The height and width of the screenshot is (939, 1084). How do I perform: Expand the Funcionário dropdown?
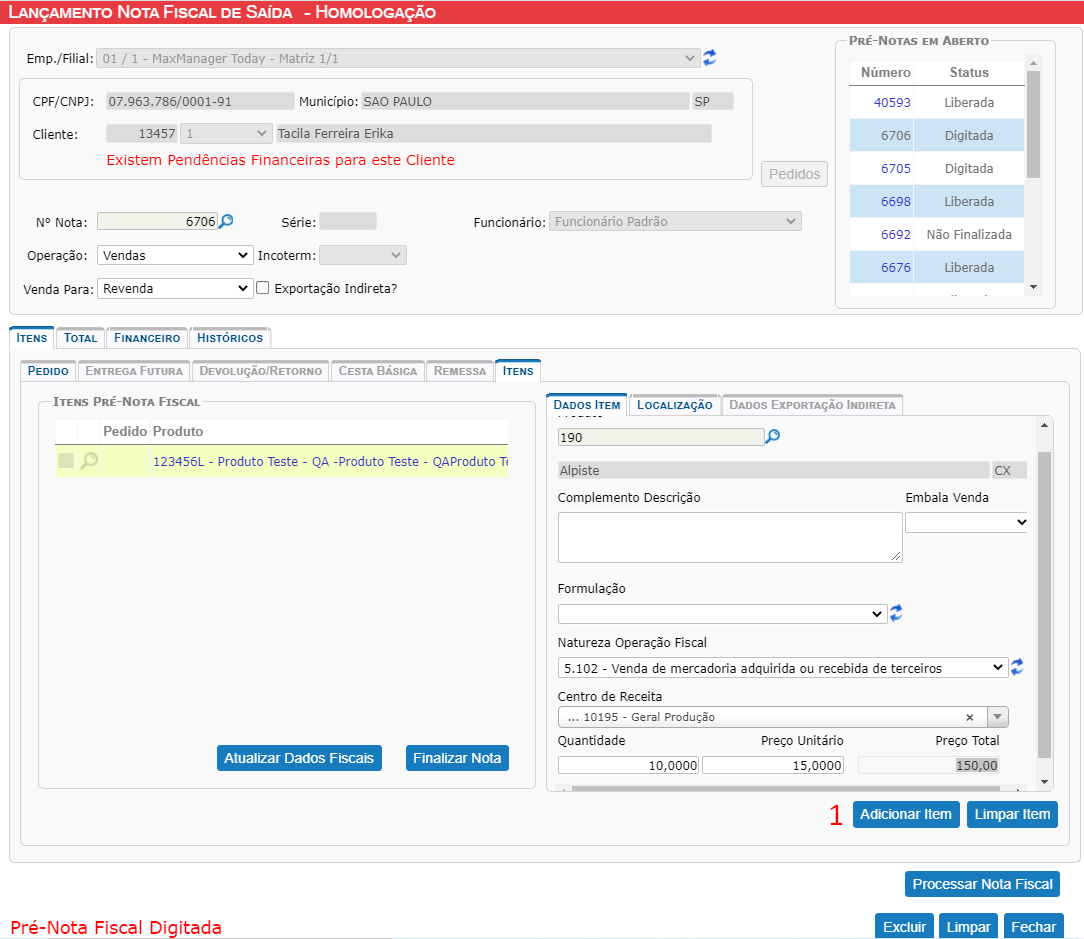coord(675,221)
